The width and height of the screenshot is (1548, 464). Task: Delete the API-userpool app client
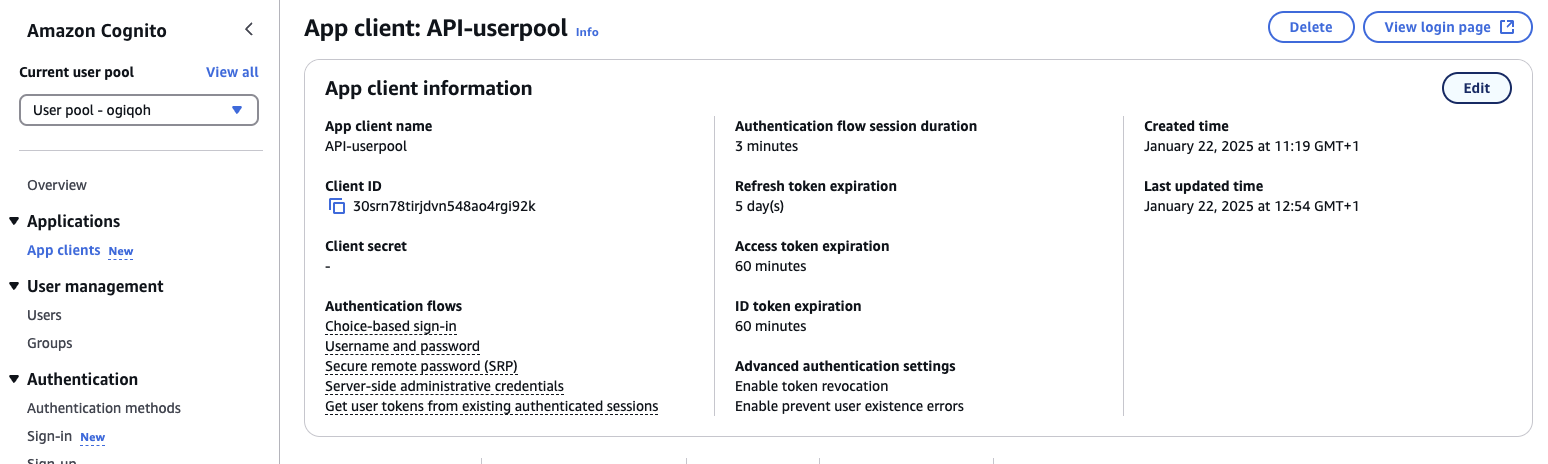click(x=1310, y=28)
